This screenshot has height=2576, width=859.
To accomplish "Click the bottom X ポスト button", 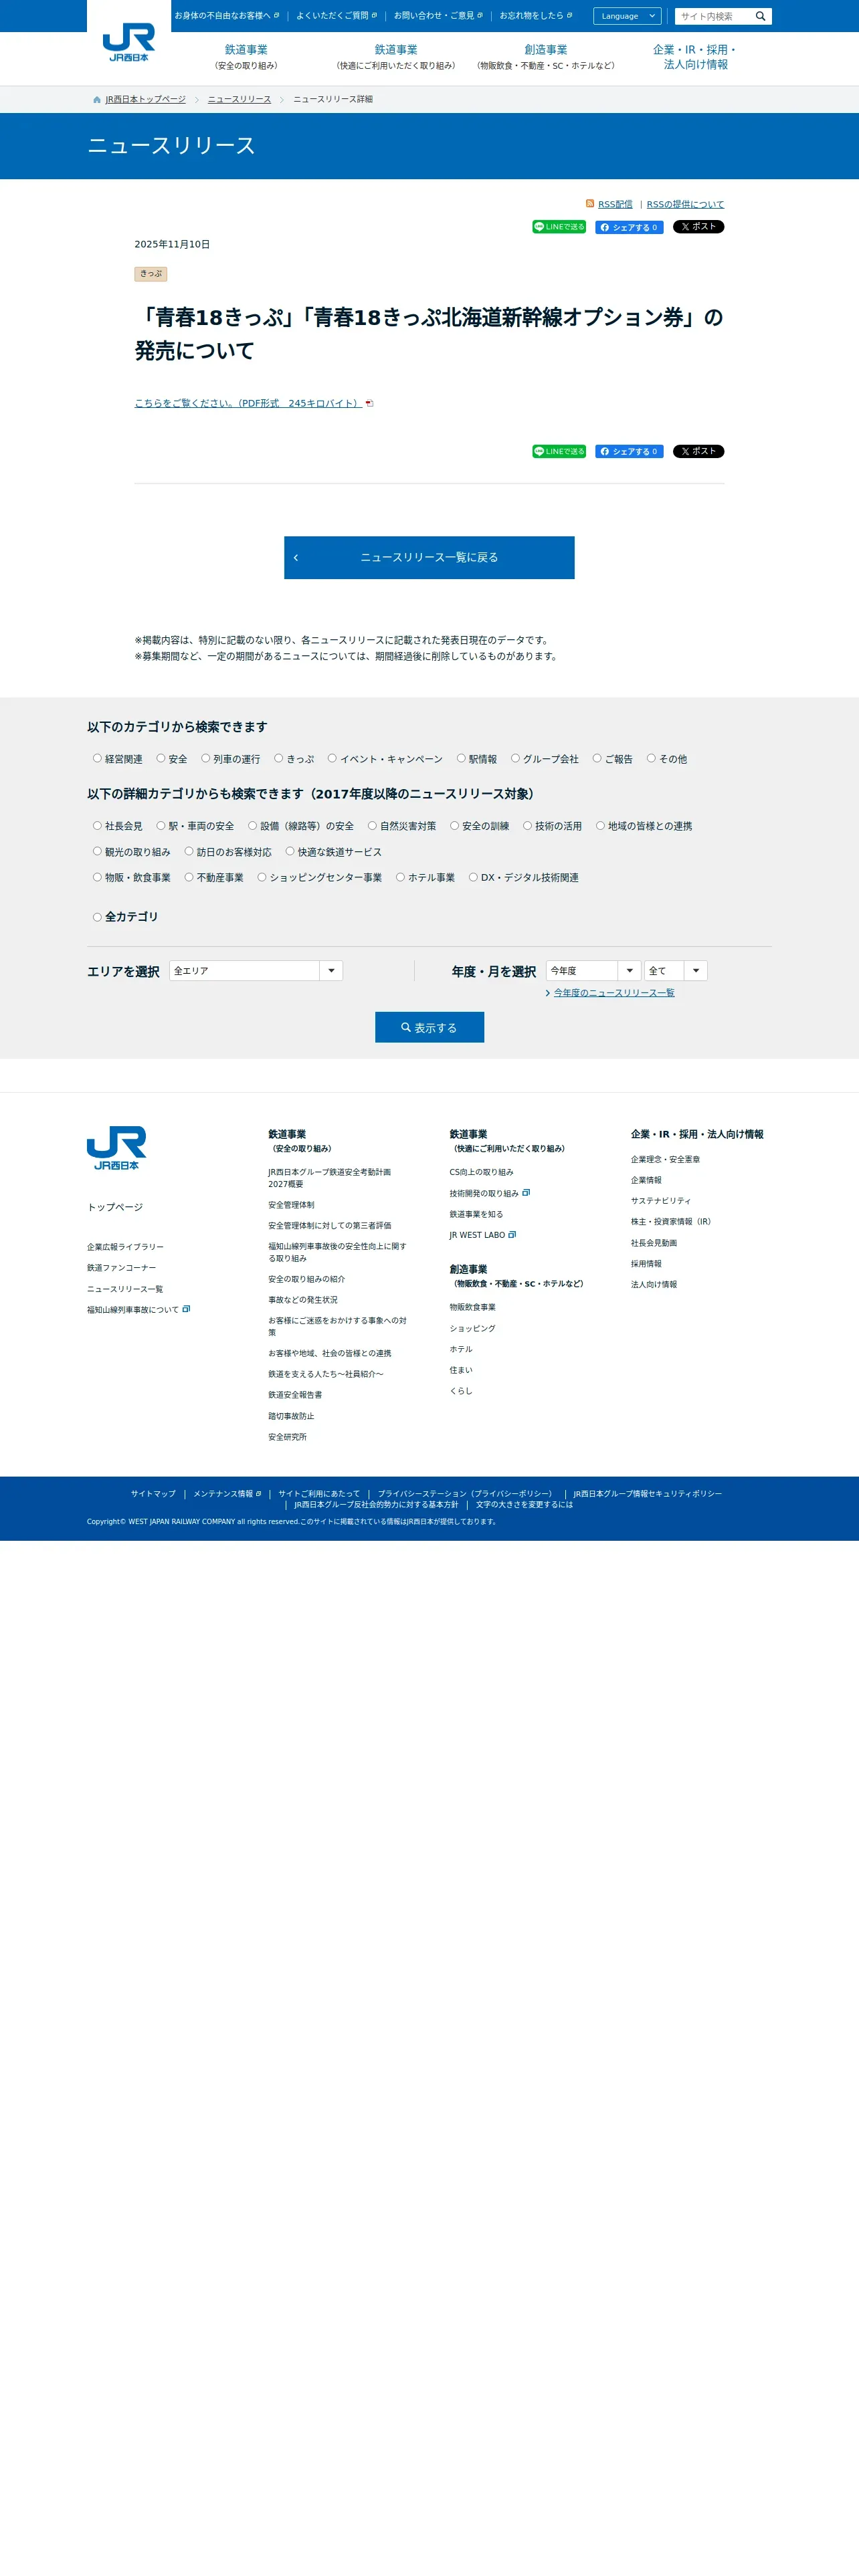I will click(x=698, y=452).
